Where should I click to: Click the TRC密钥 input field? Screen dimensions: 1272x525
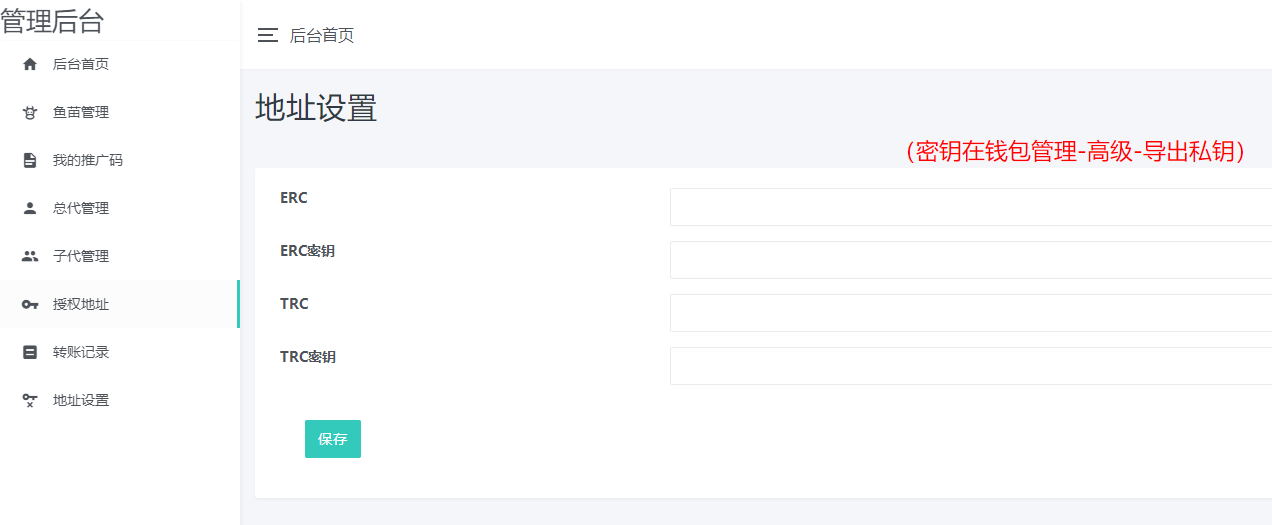(x=970, y=366)
